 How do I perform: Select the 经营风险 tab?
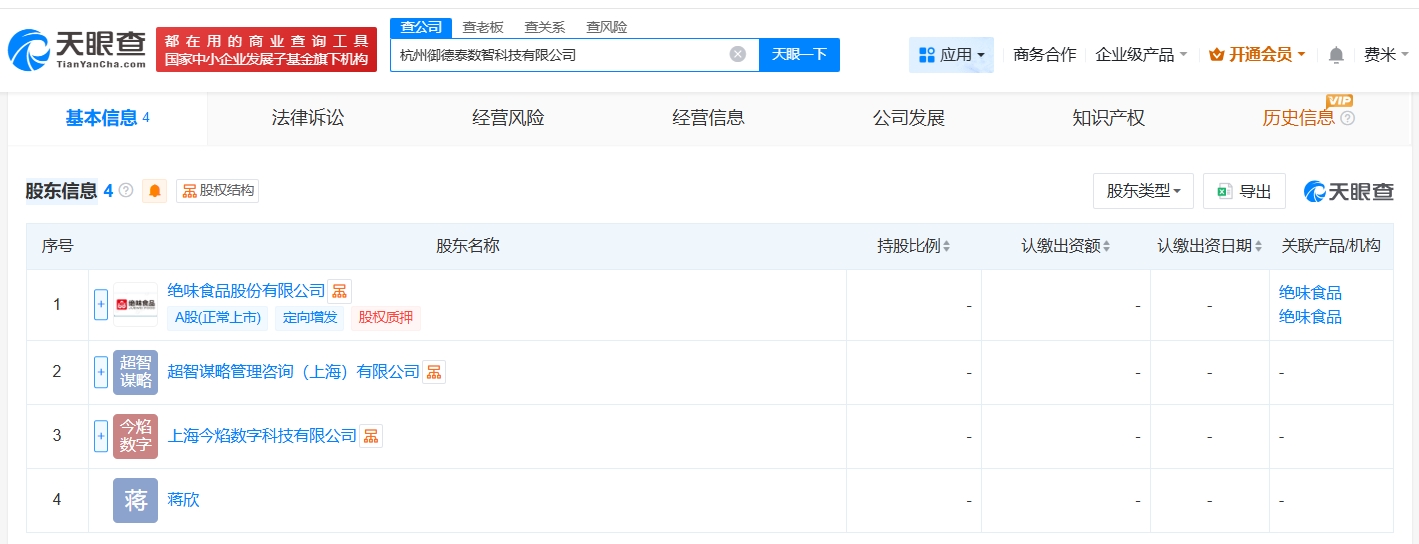click(x=508, y=118)
